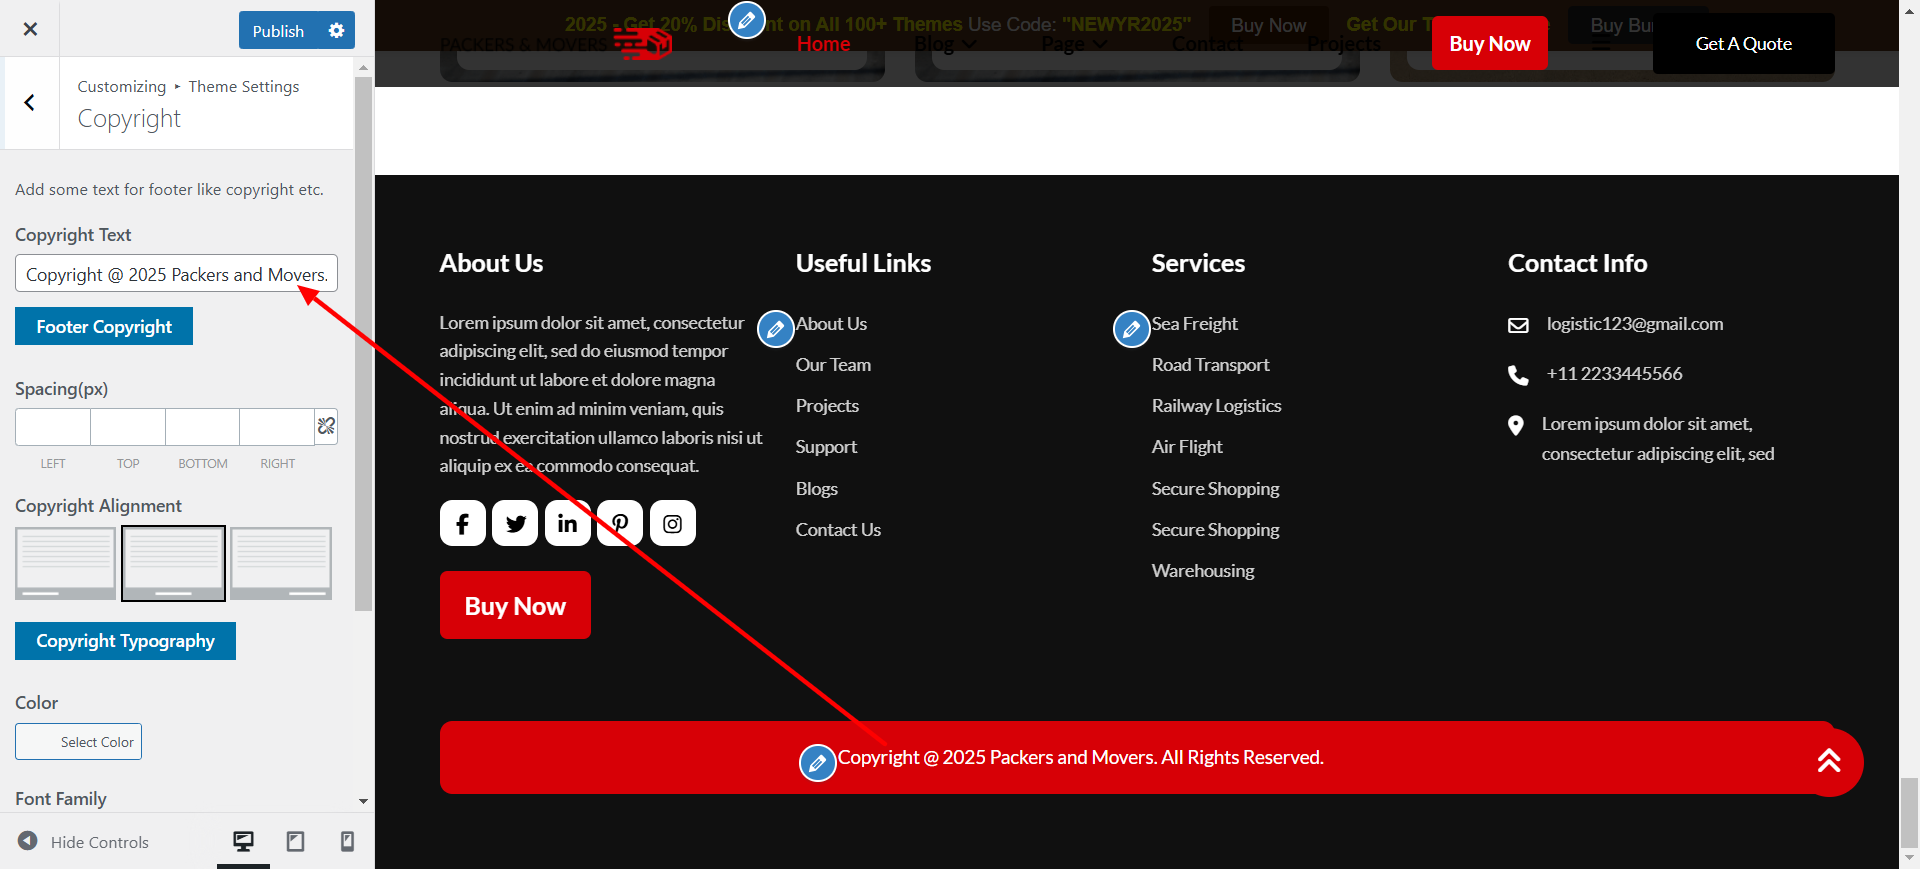Open the Select Color picker
This screenshot has width=1920, height=869.
tap(79, 742)
